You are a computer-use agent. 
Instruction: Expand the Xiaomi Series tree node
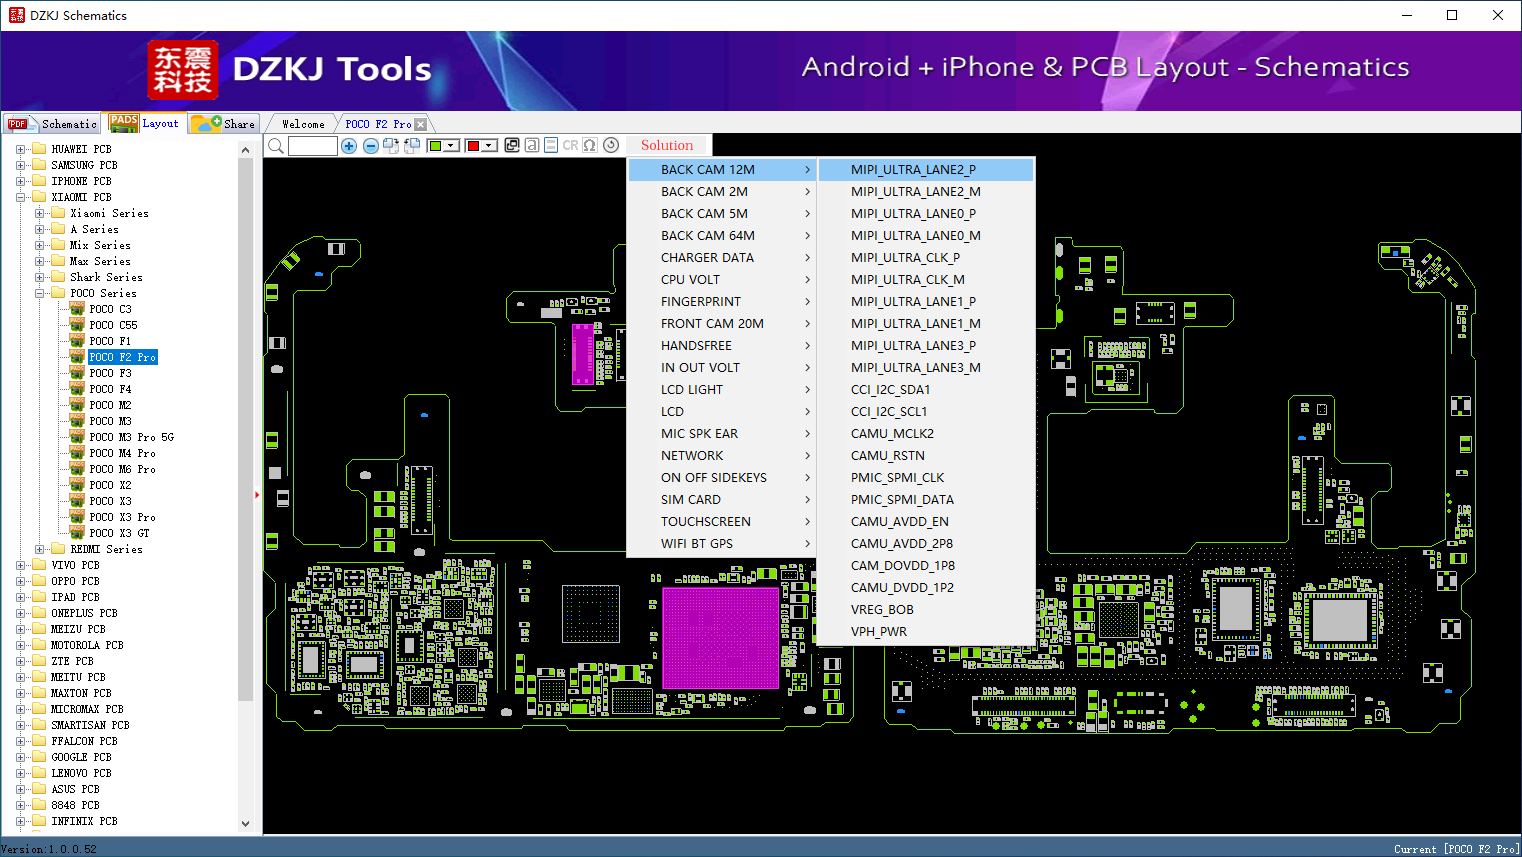pos(40,213)
